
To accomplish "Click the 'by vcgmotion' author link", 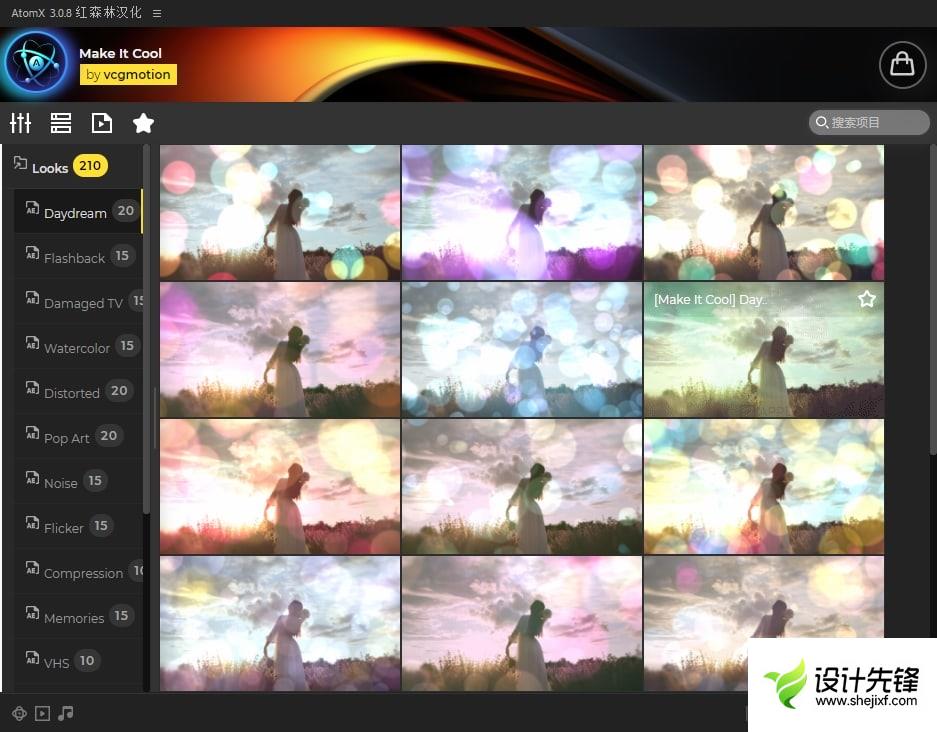I will (128, 74).
